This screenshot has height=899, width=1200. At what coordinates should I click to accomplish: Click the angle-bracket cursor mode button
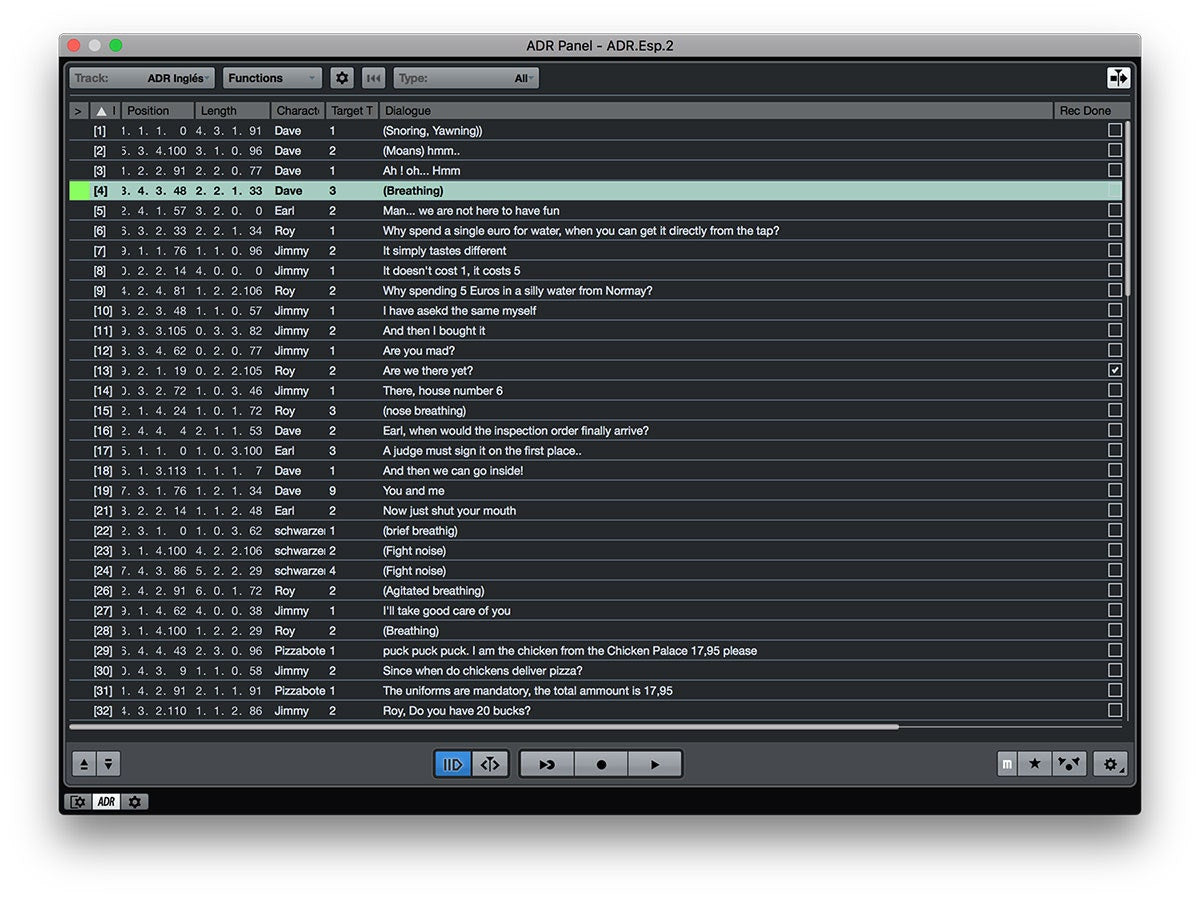tap(490, 764)
